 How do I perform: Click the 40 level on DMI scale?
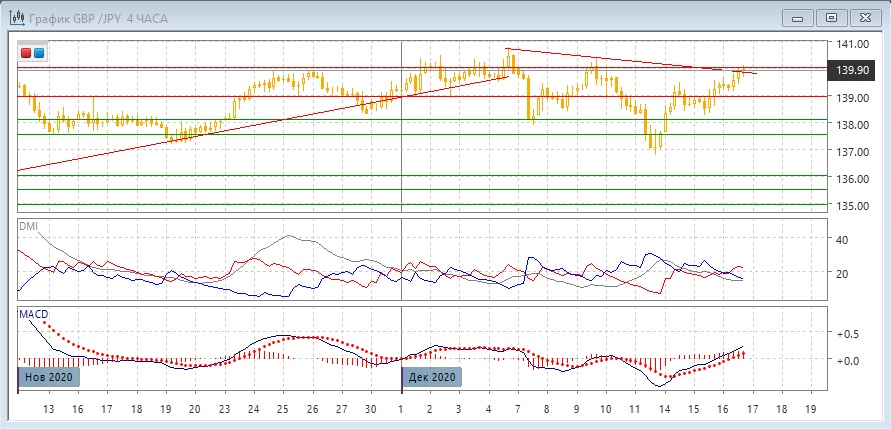pyautogui.click(x=842, y=240)
